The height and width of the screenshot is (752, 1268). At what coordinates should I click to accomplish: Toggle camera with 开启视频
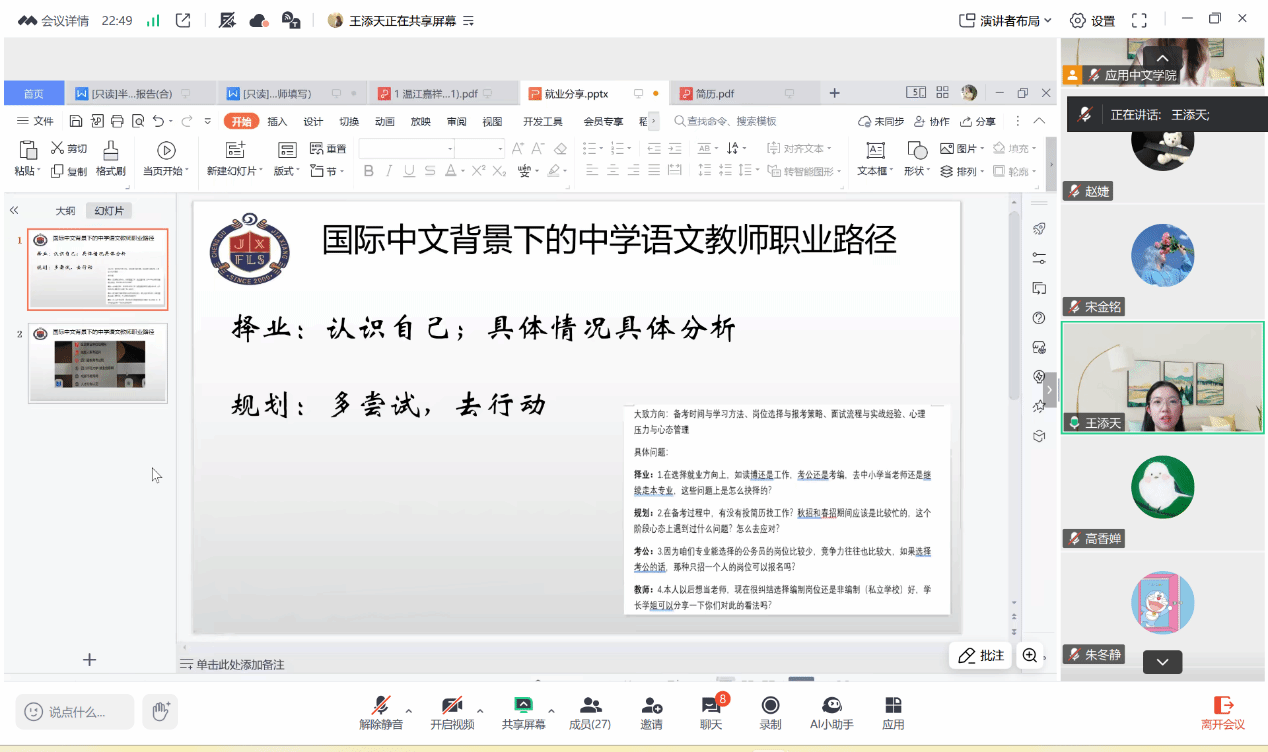click(452, 706)
